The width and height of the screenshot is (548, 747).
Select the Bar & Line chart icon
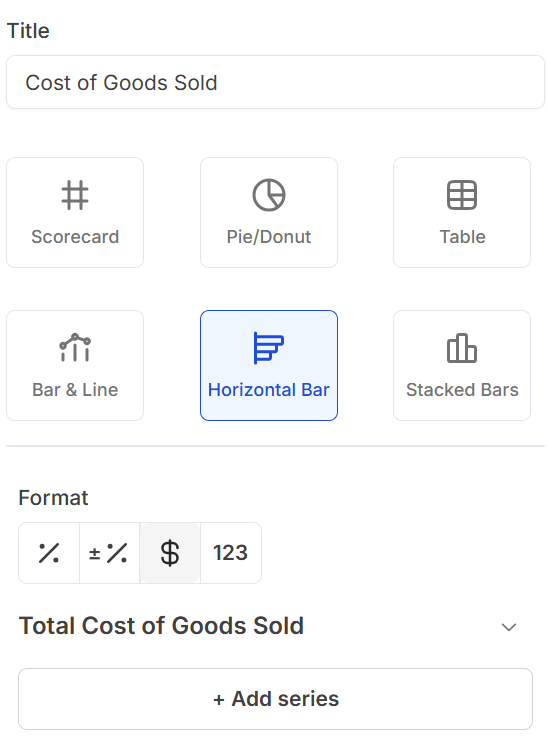(x=75, y=347)
